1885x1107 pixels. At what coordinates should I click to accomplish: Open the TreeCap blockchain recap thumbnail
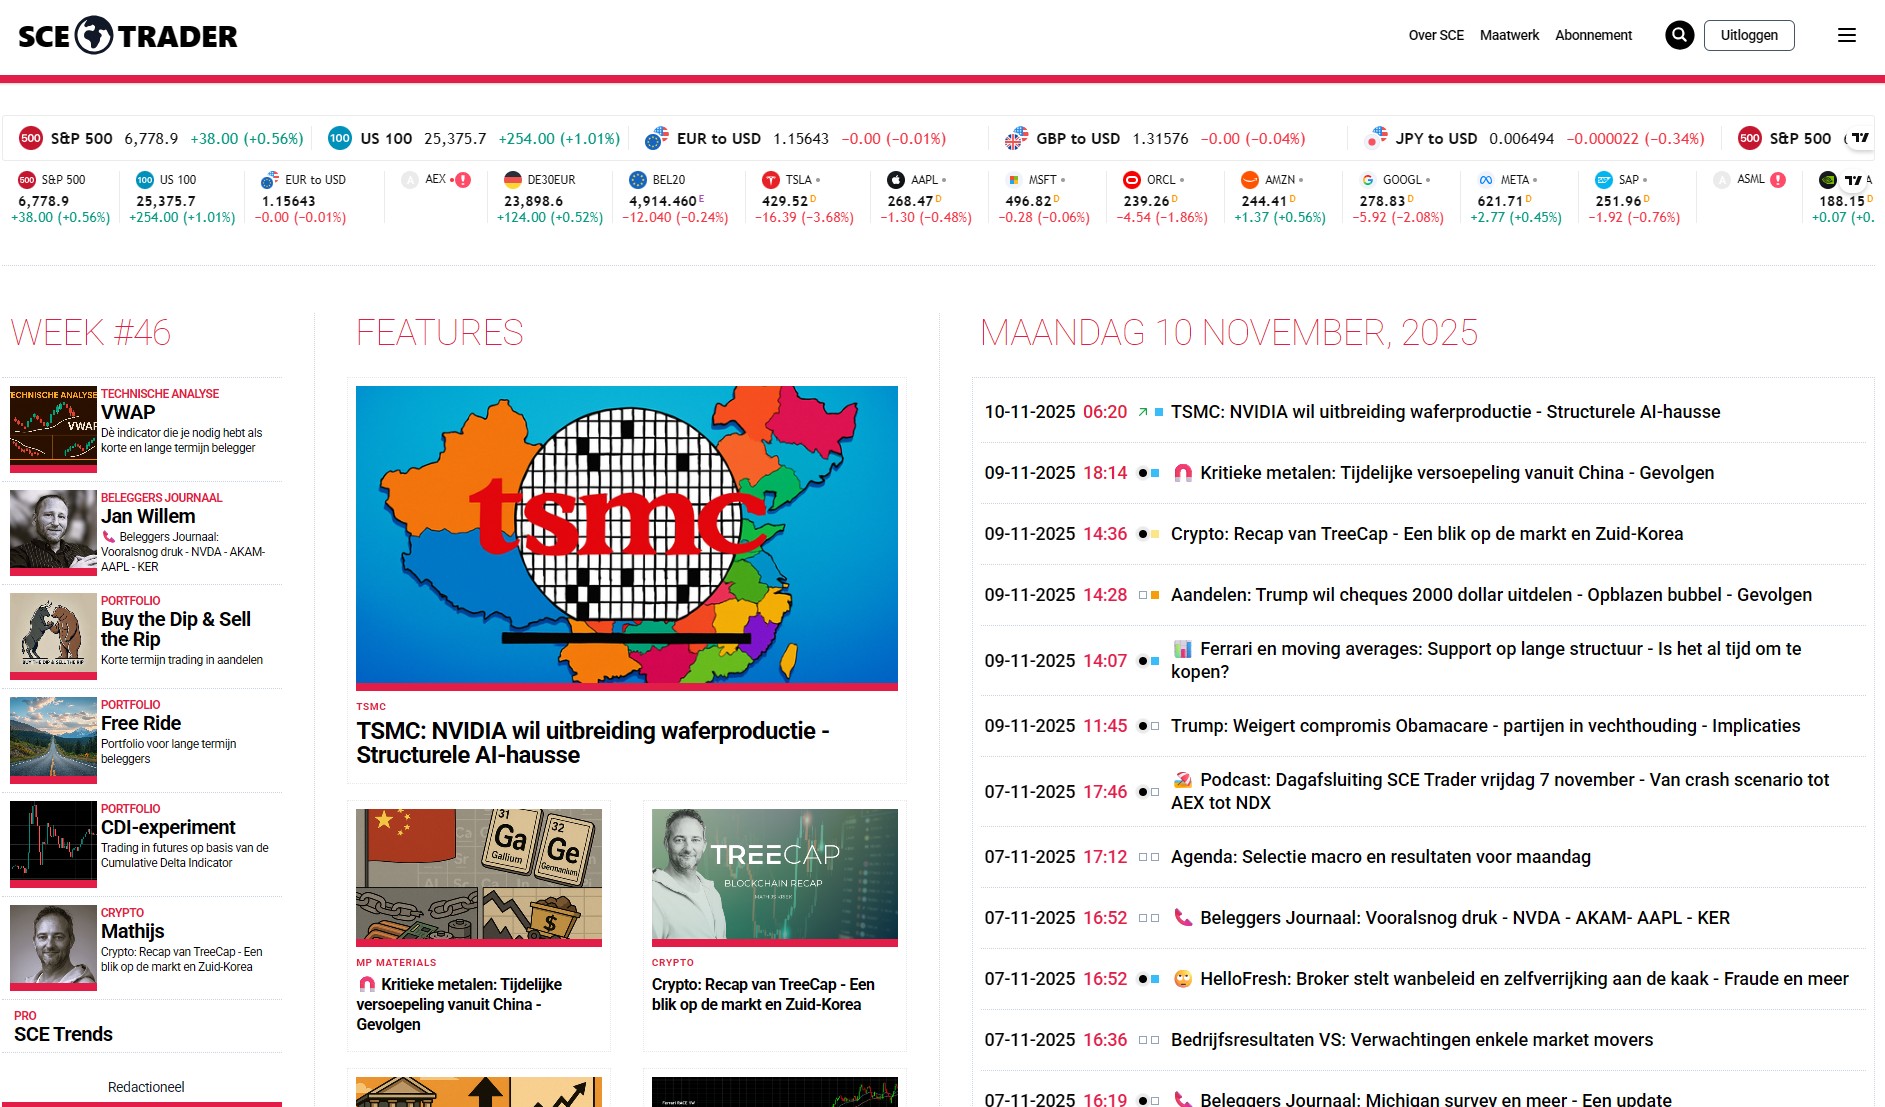point(774,875)
